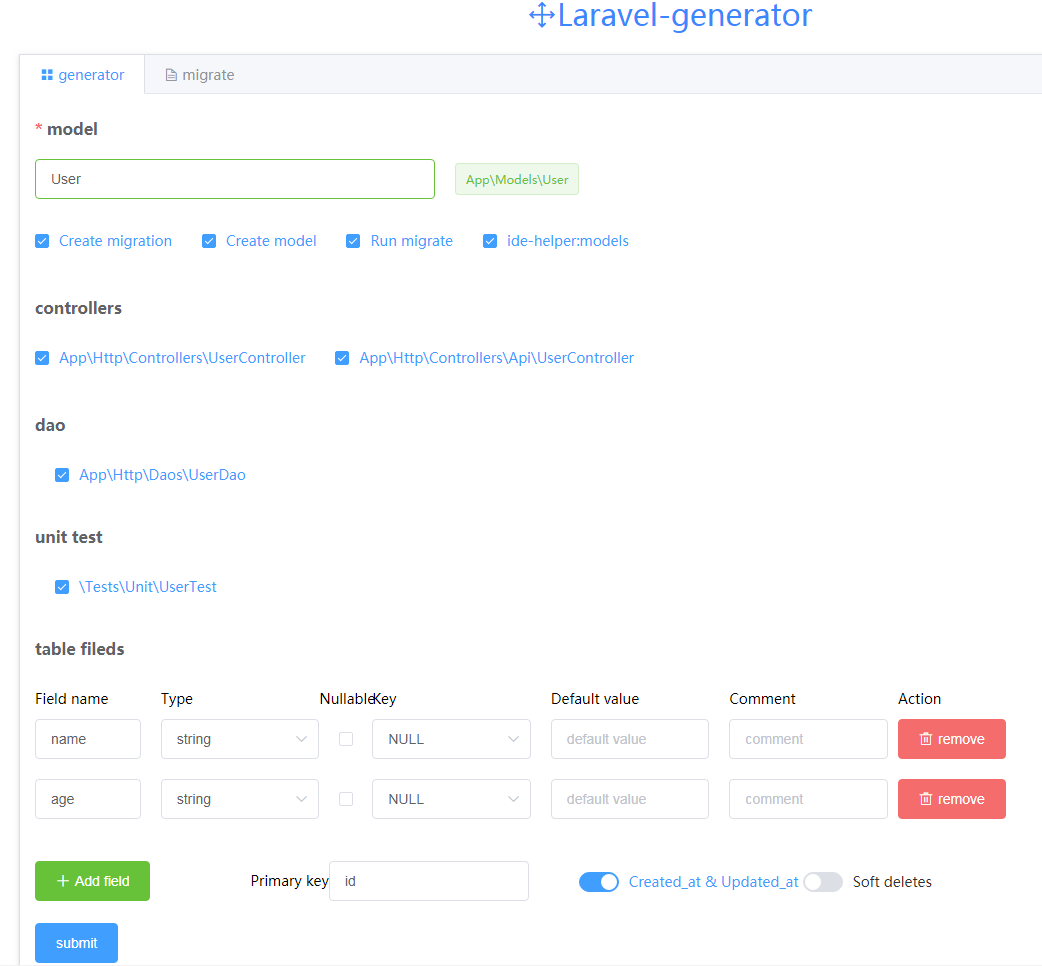Switch to the migrate tab
This screenshot has width=1042, height=966.
click(x=200, y=75)
